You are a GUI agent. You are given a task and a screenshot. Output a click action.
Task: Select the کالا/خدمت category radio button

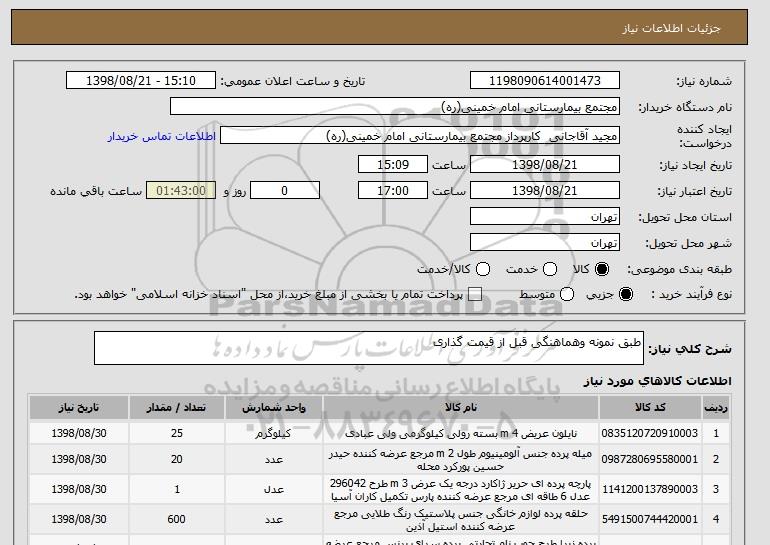[x=483, y=269]
